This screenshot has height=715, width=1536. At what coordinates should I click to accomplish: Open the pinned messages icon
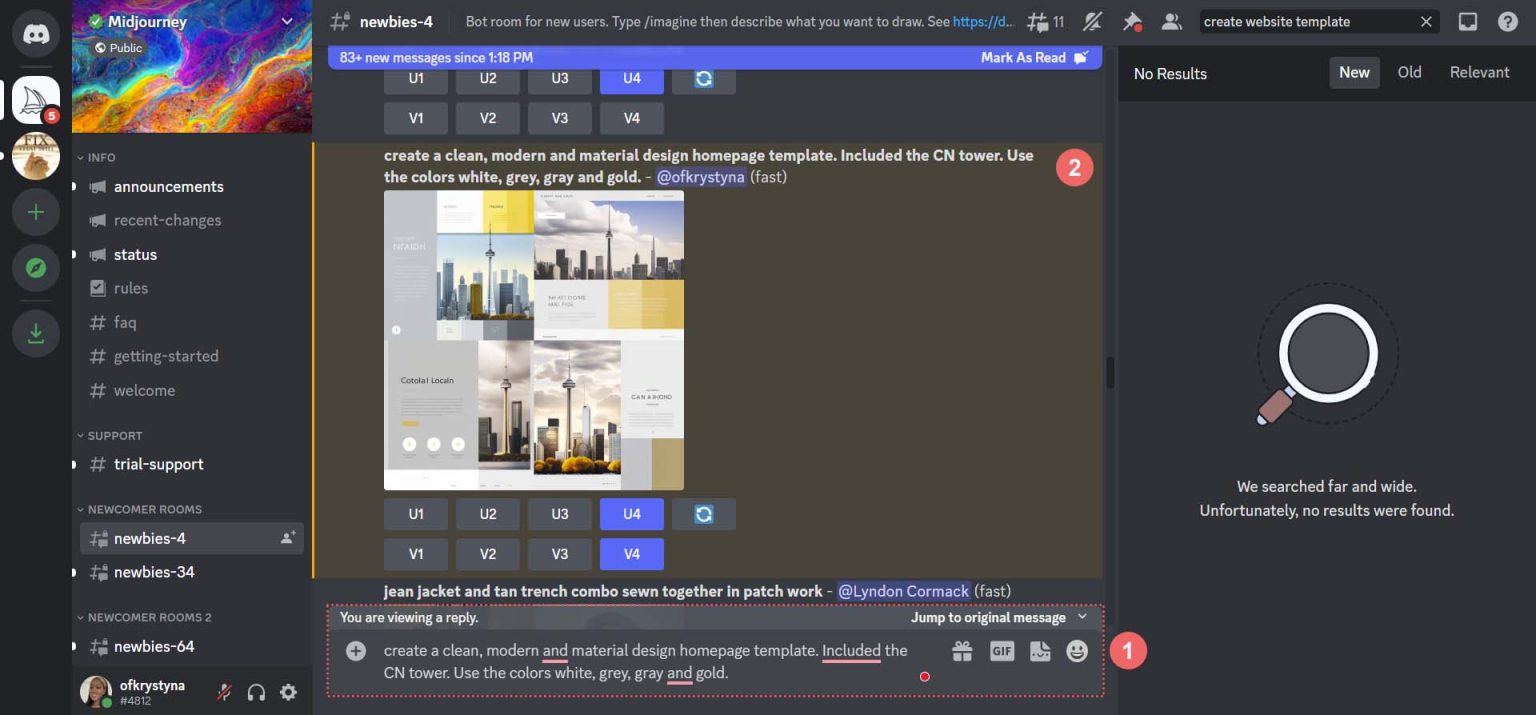coord(1131,21)
